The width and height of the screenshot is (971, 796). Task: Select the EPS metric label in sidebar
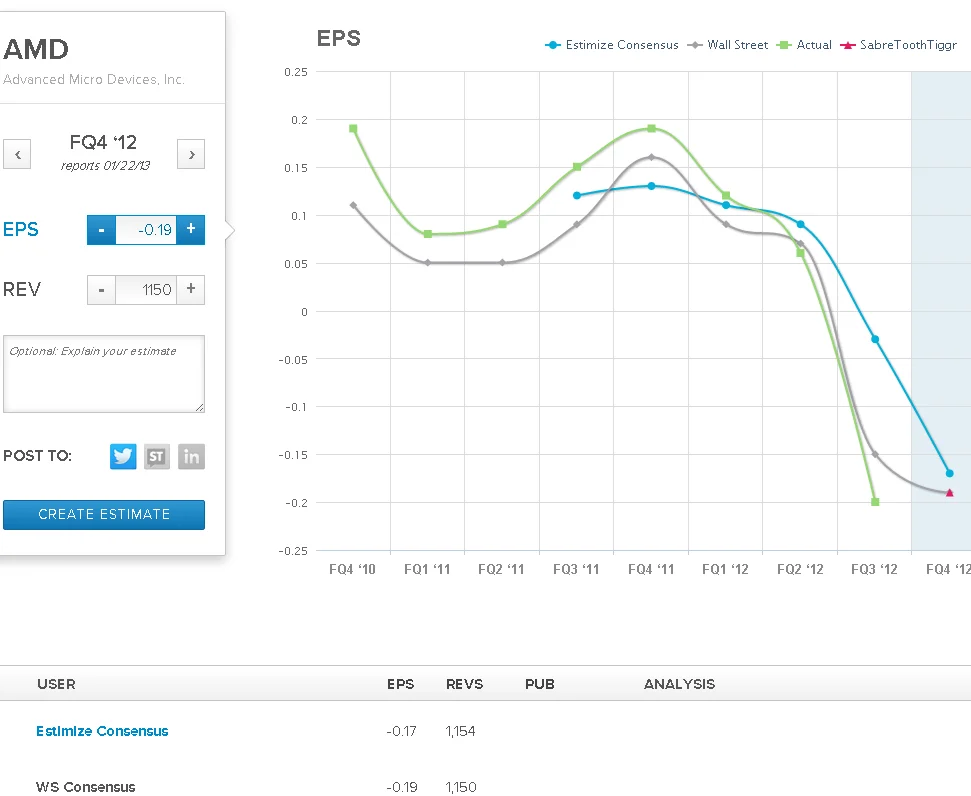tap(20, 230)
